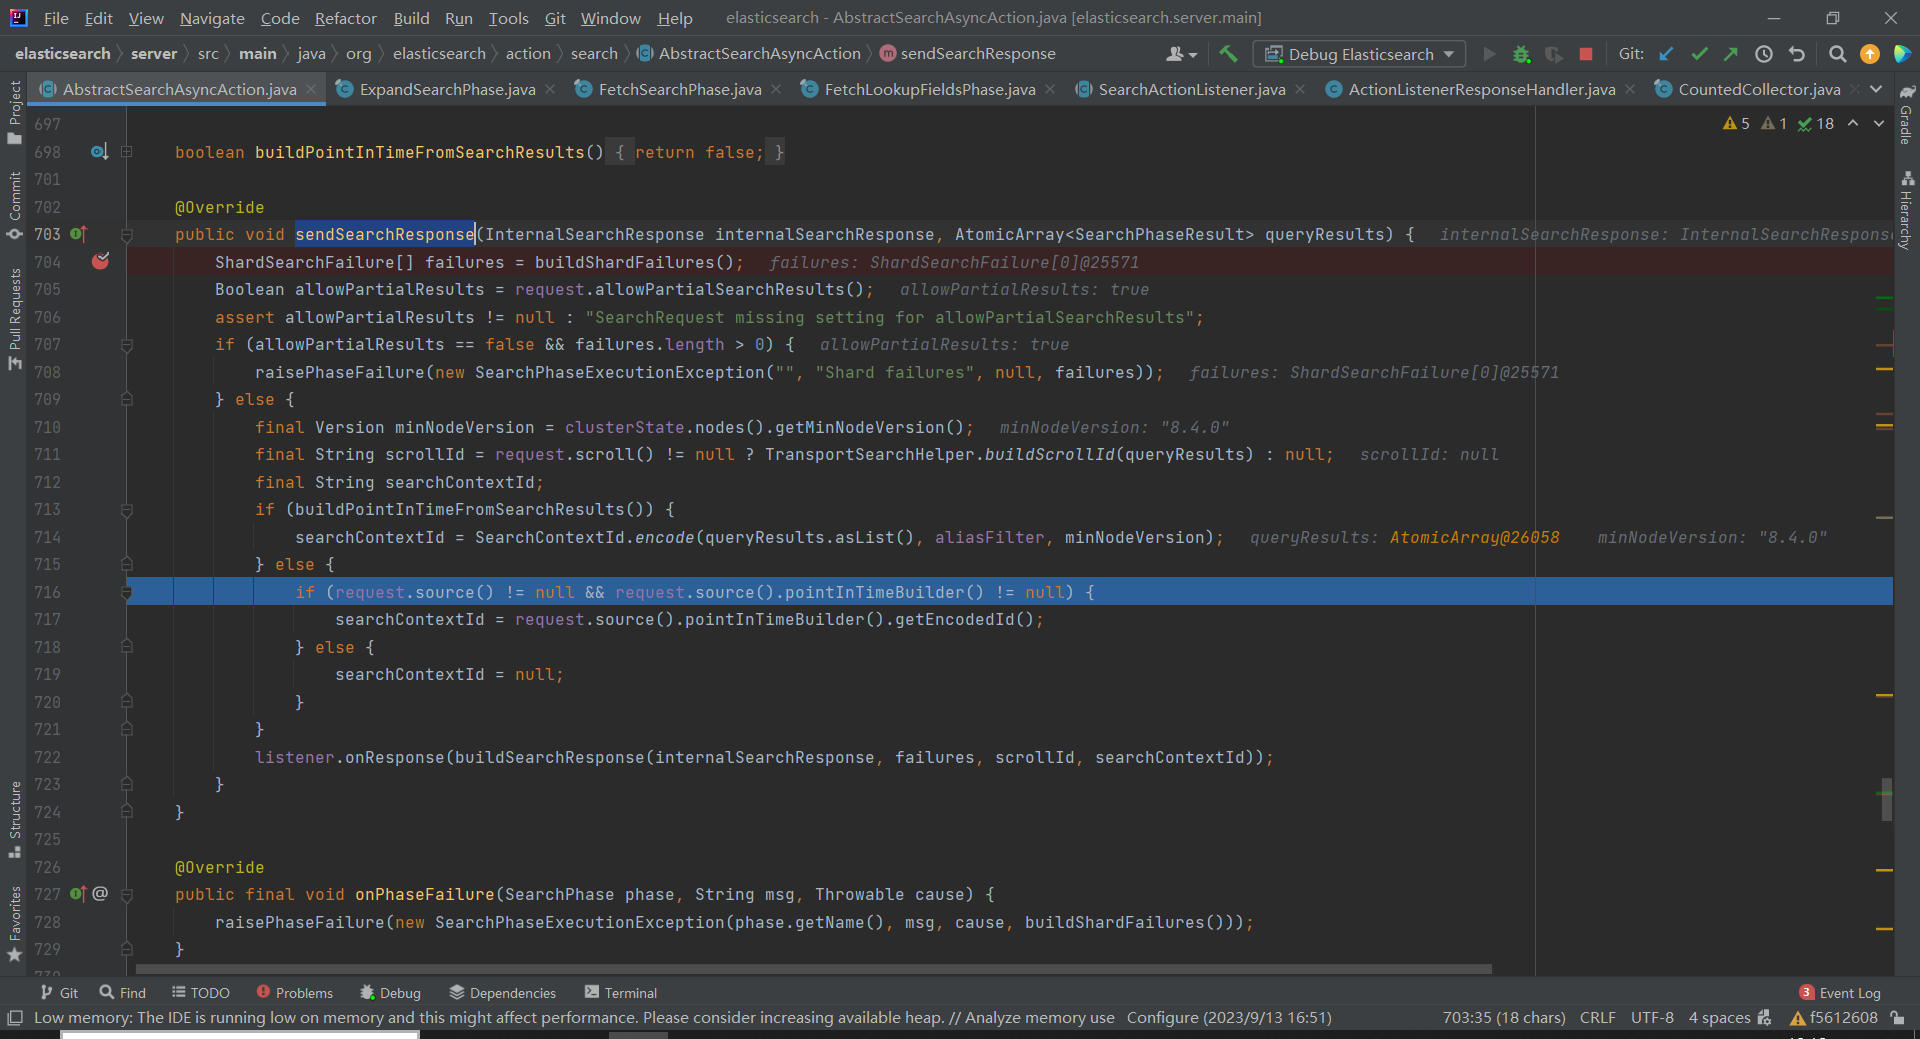Open the UTF-8 file encoding selector
This screenshot has width=1920, height=1039.
(1652, 1018)
